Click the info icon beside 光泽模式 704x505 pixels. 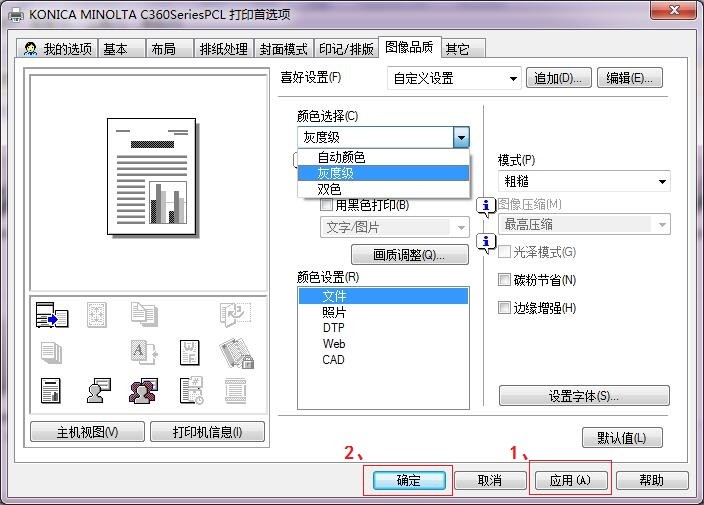486,241
